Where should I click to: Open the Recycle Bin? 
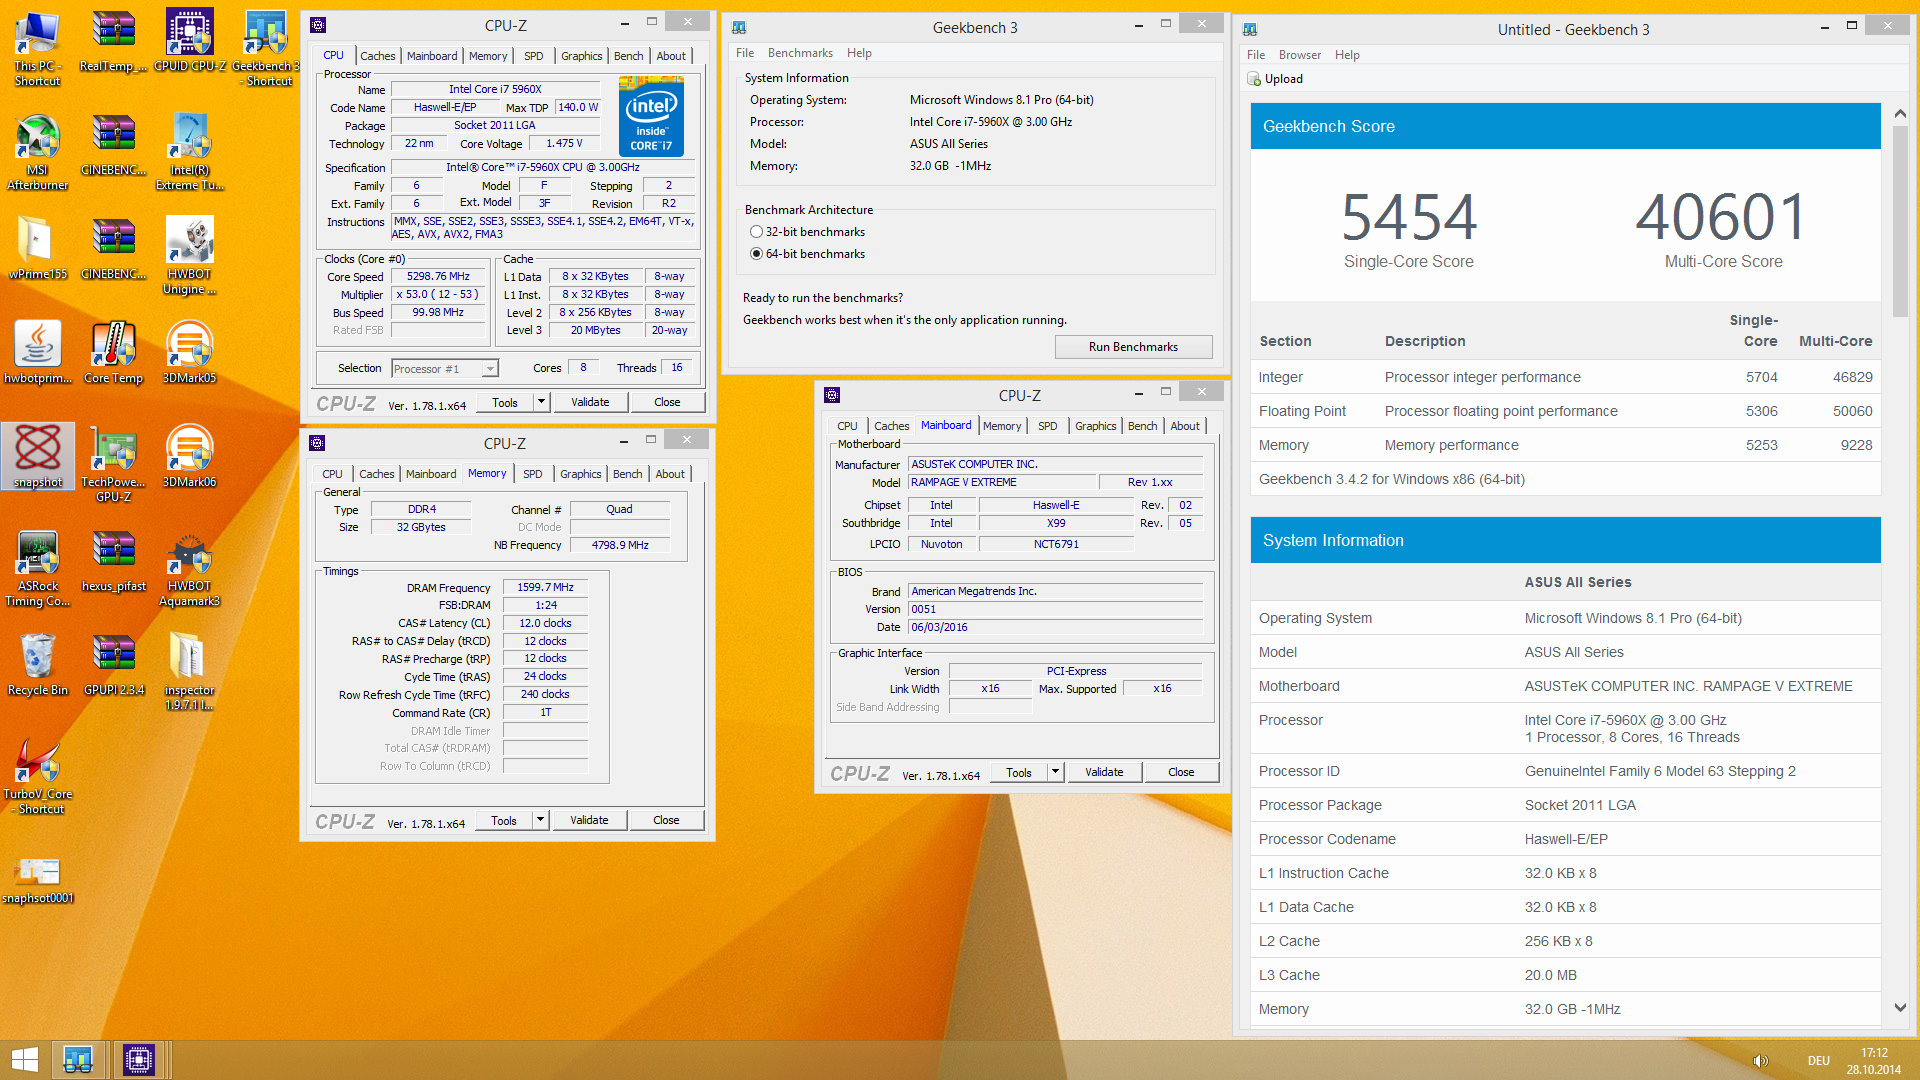(x=37, y=665)
